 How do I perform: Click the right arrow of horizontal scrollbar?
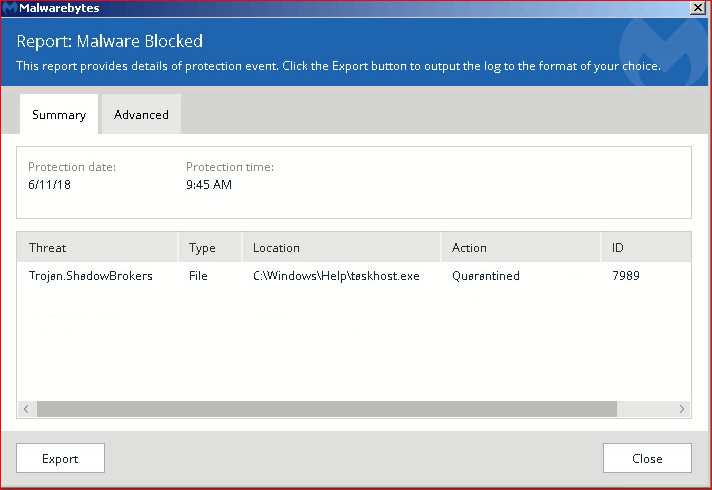[x=682, y=409]
